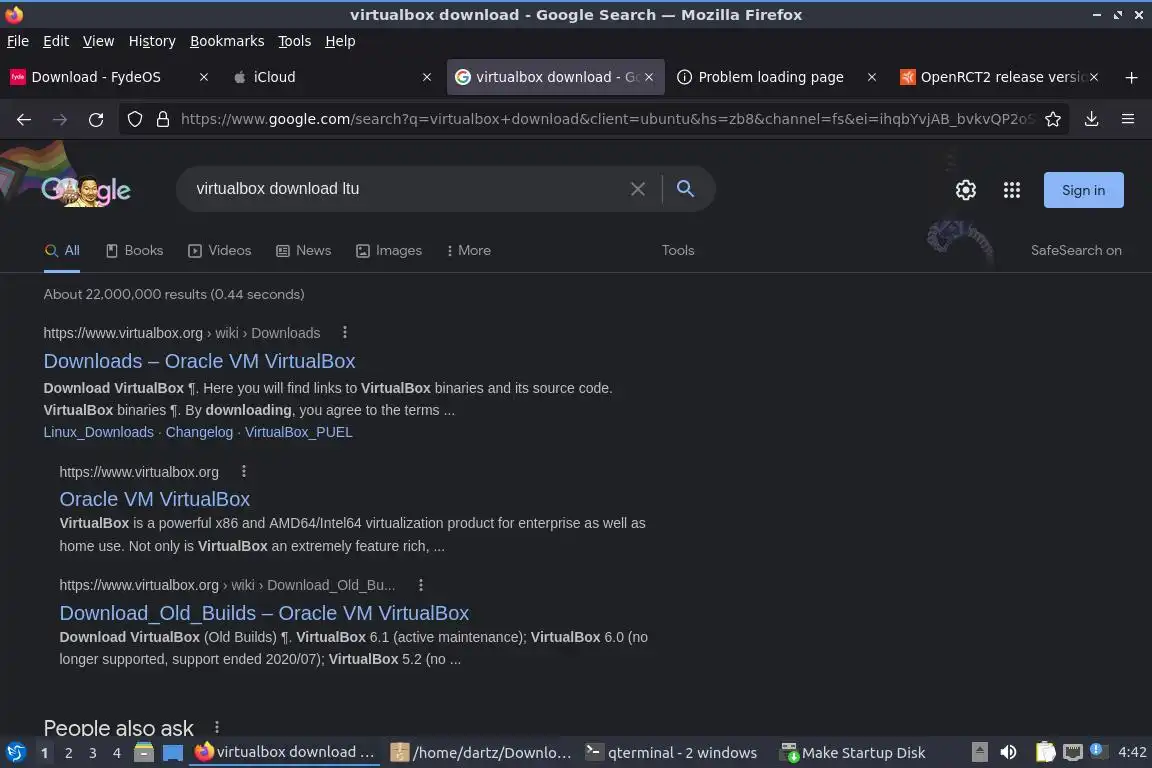Open options for Download_Old_Bu... result
The height and width of the screenshot is (768, 1152).
click(x=420, y=585)
